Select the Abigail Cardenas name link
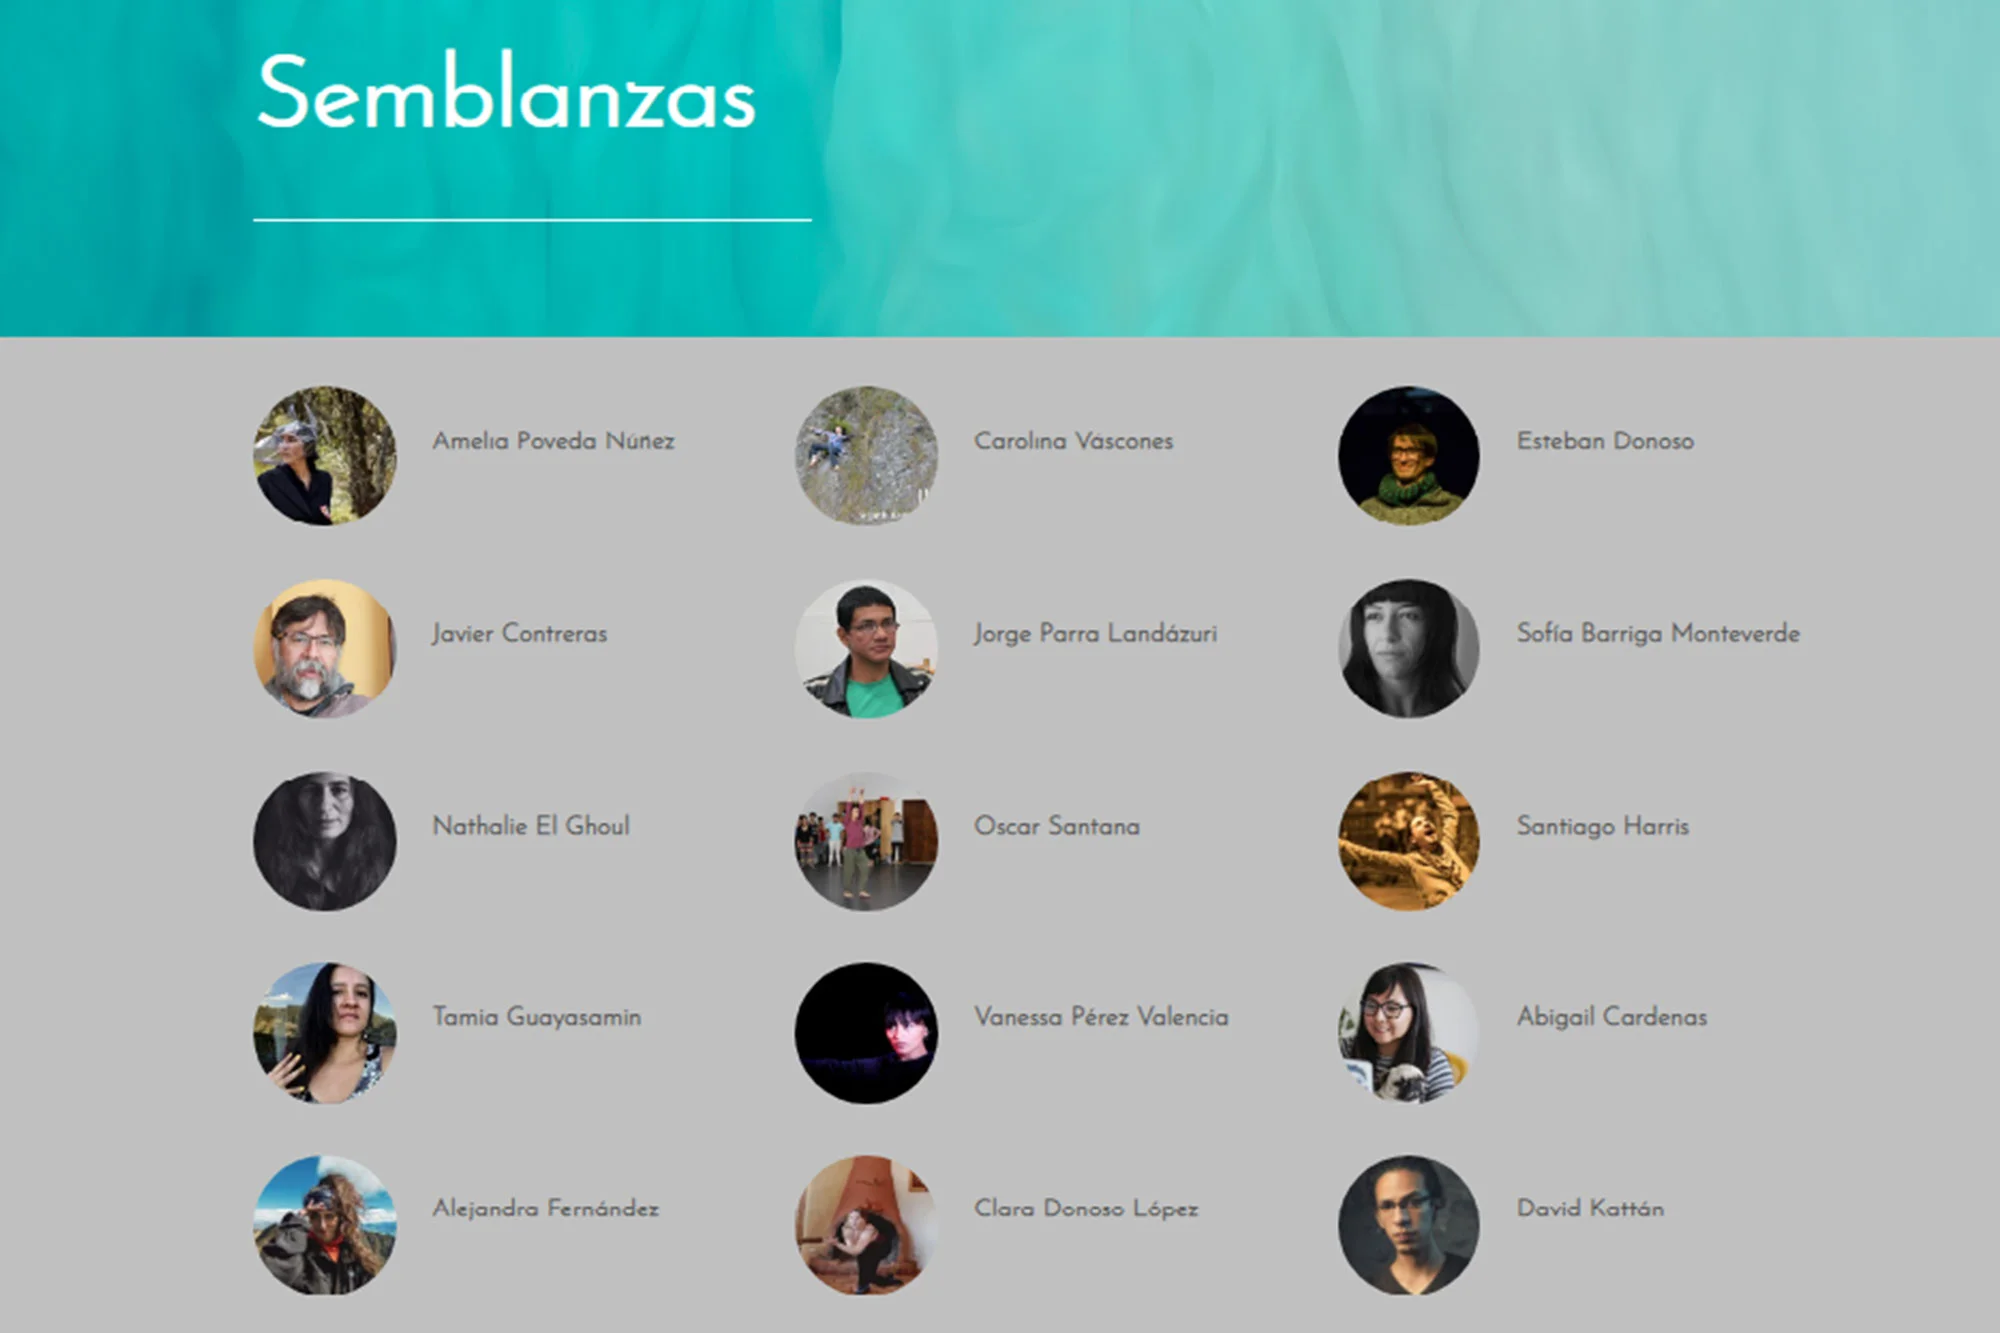The width and height of the screenshot is (2000, 1333). pyautogui.click(x=1611, y=1017)
